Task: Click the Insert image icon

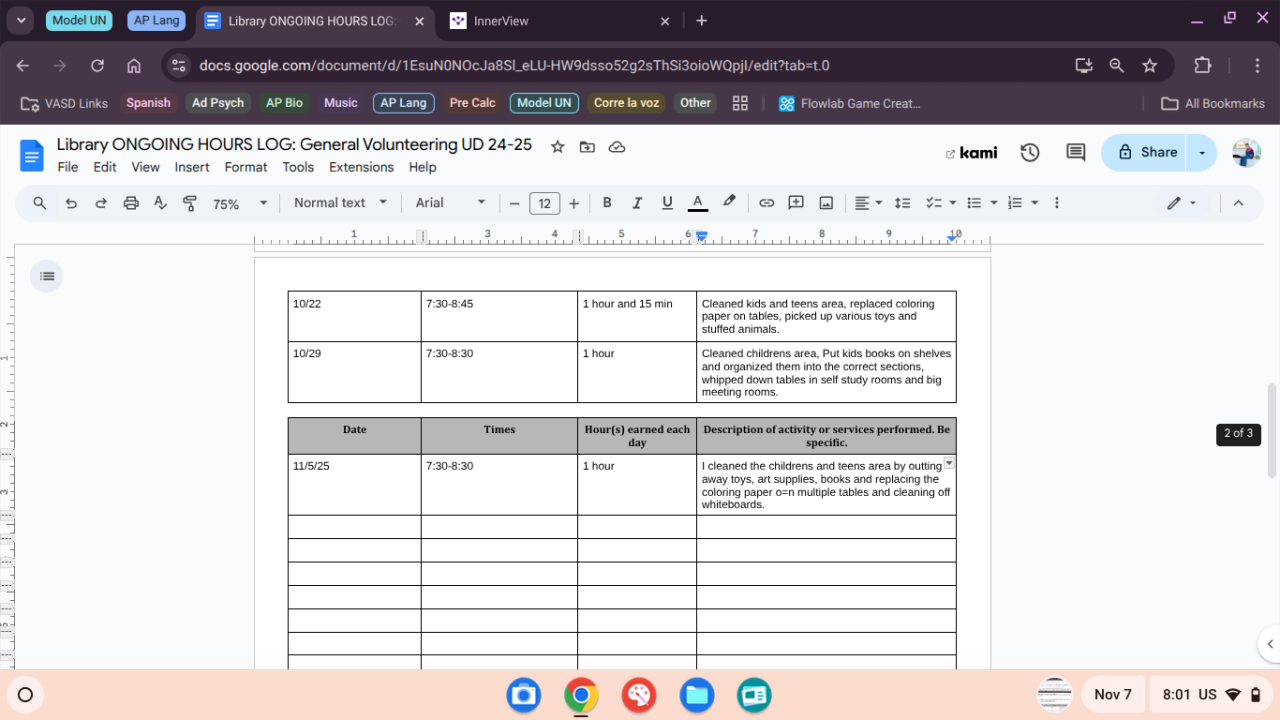Action: 826,203
